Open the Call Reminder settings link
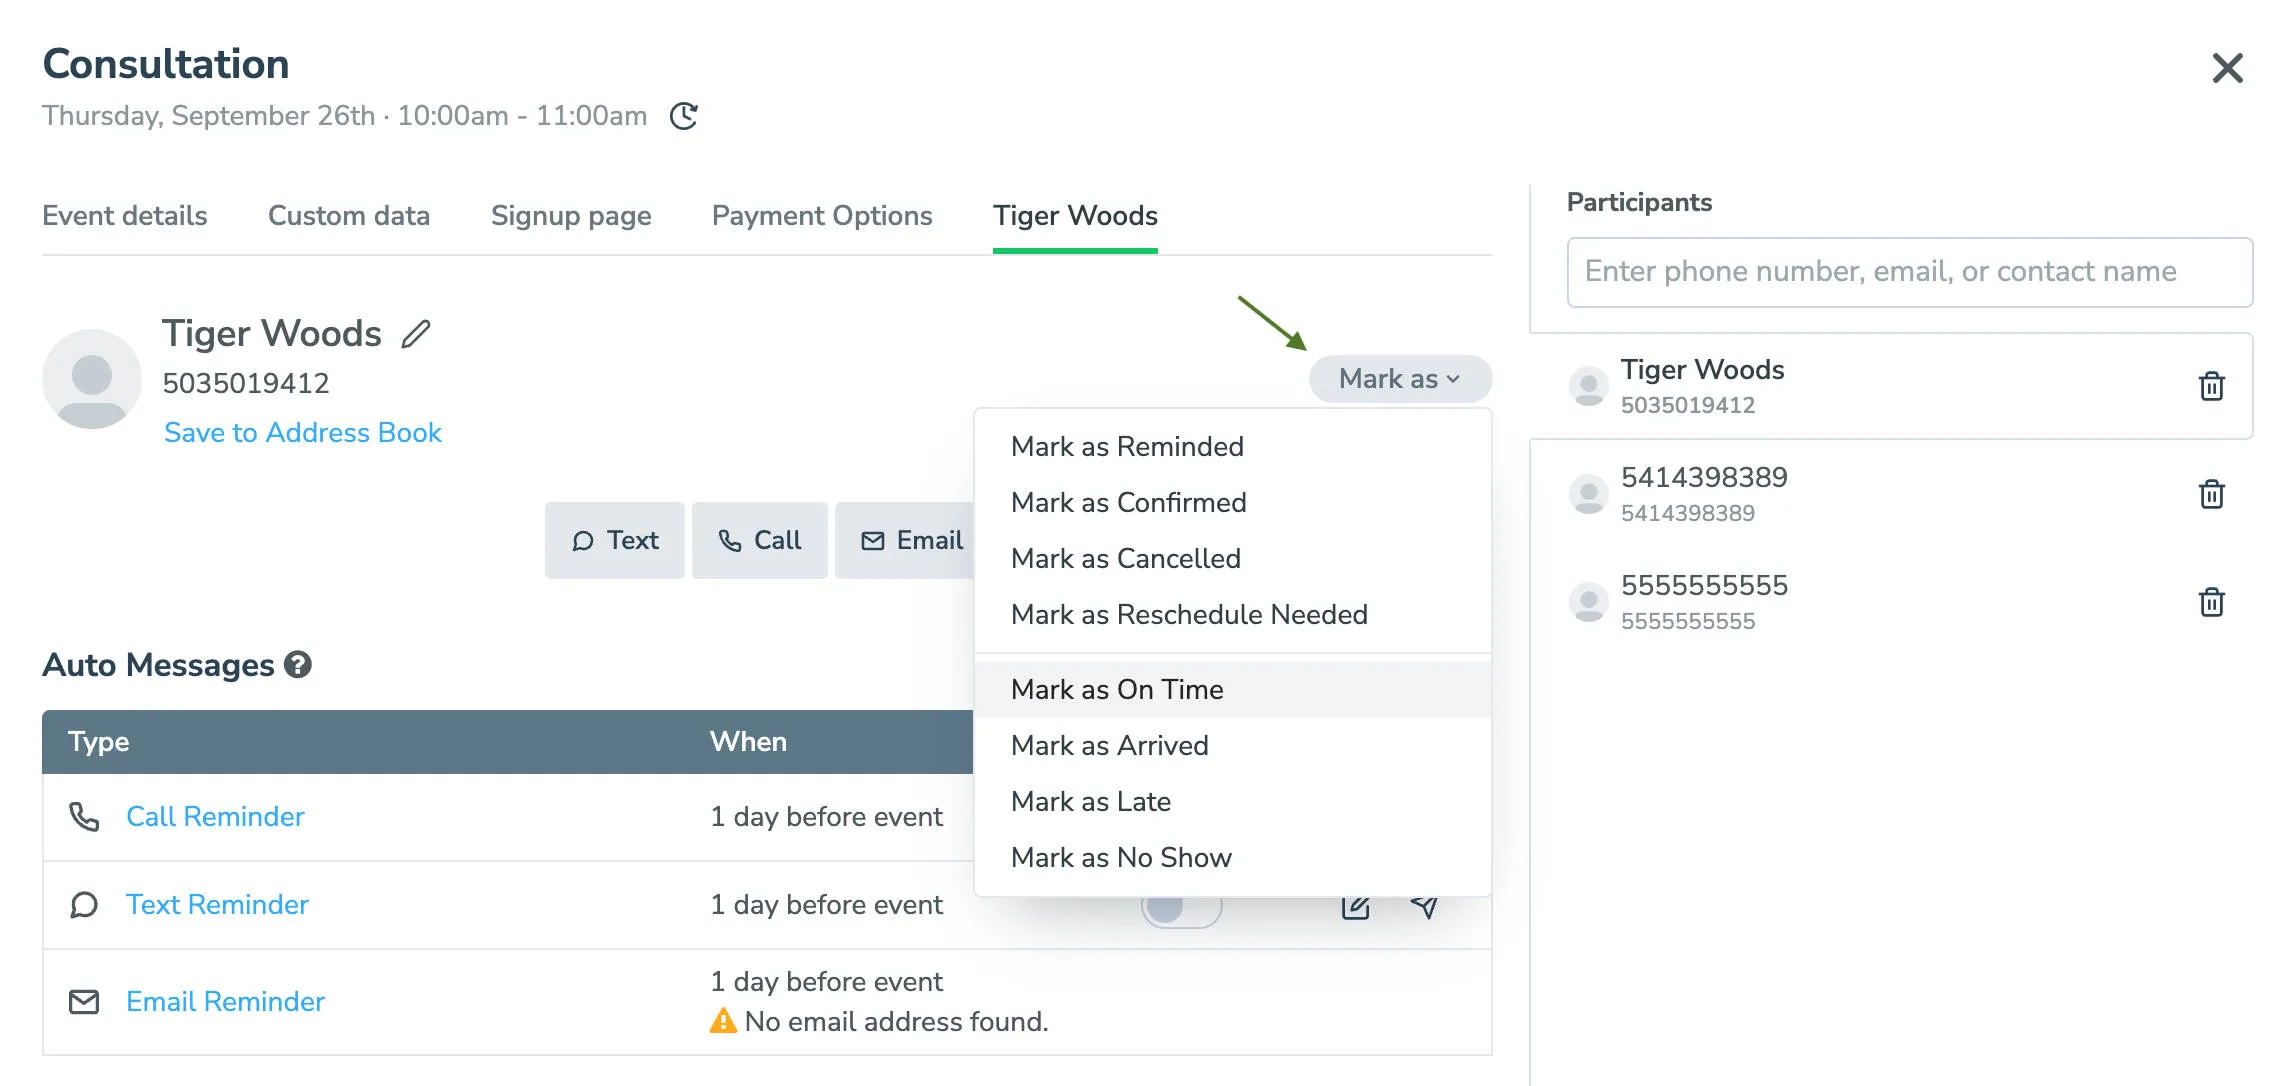The width and height of the screenshot is (2270, 1086). (215, 816)
